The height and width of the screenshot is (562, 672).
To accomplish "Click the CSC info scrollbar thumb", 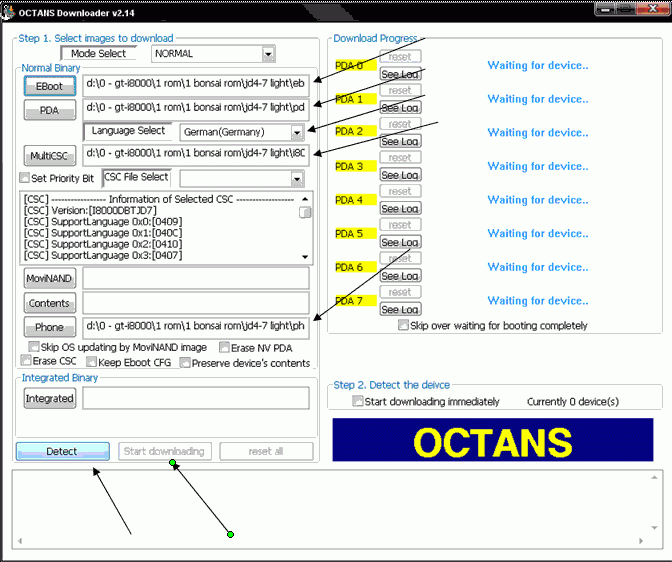I will 305,212.
